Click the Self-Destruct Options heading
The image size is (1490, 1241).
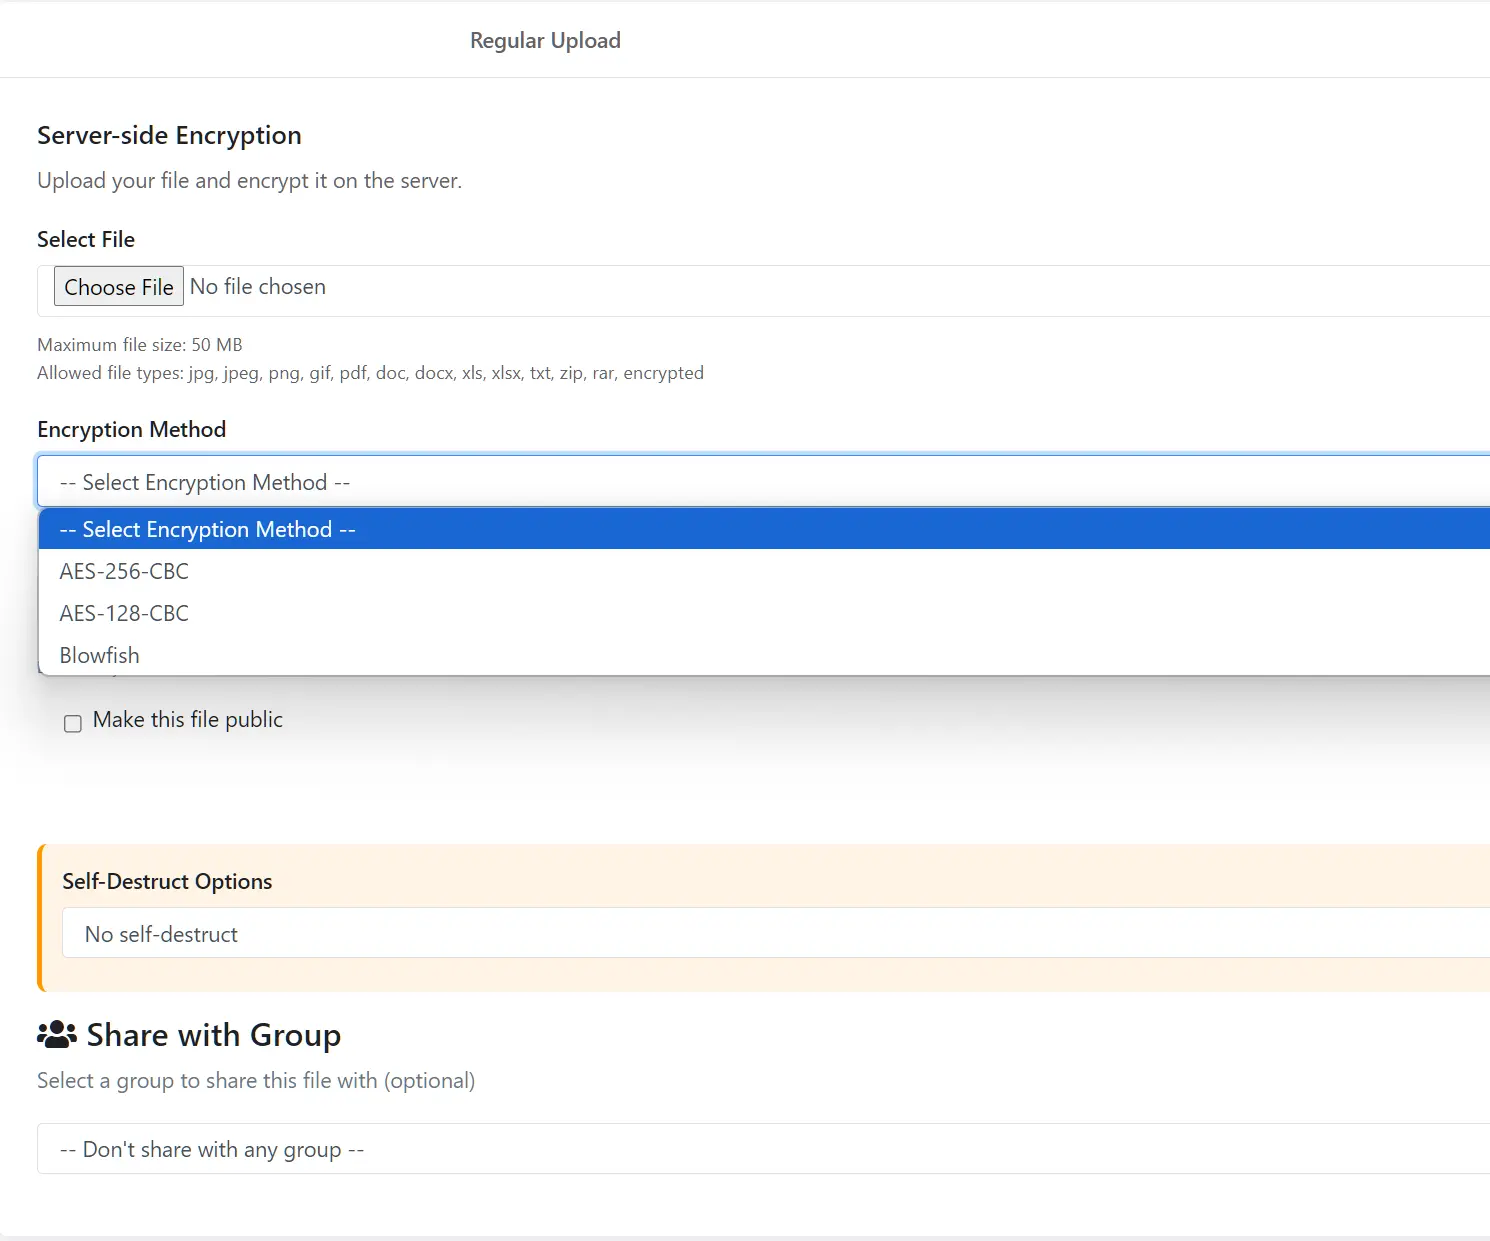(167, 881)
